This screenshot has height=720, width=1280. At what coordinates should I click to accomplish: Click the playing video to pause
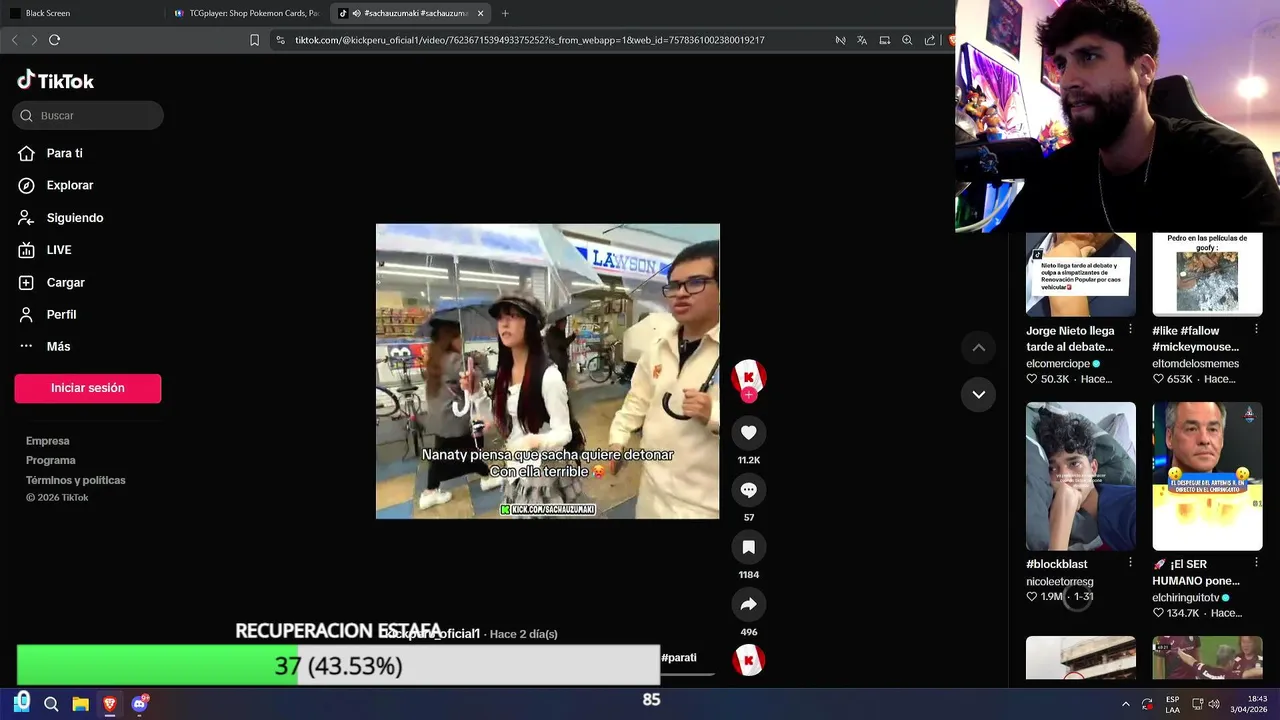tap(547, 371)
